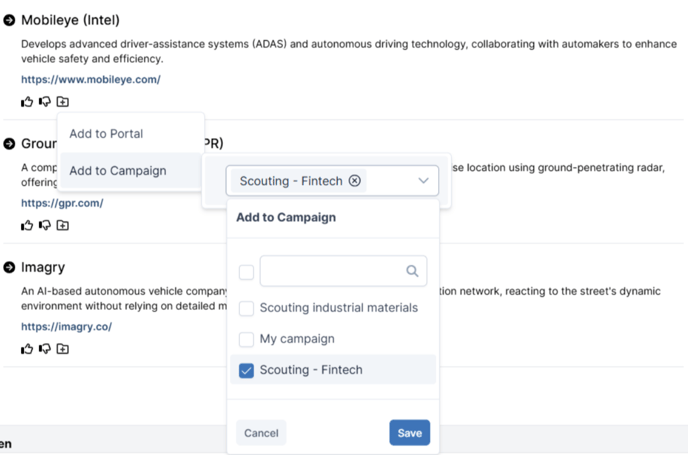Collapse campaign dropdown with chevron arrow
The height and width of the screenshot is (455, 688).
(x=423, y=181)
